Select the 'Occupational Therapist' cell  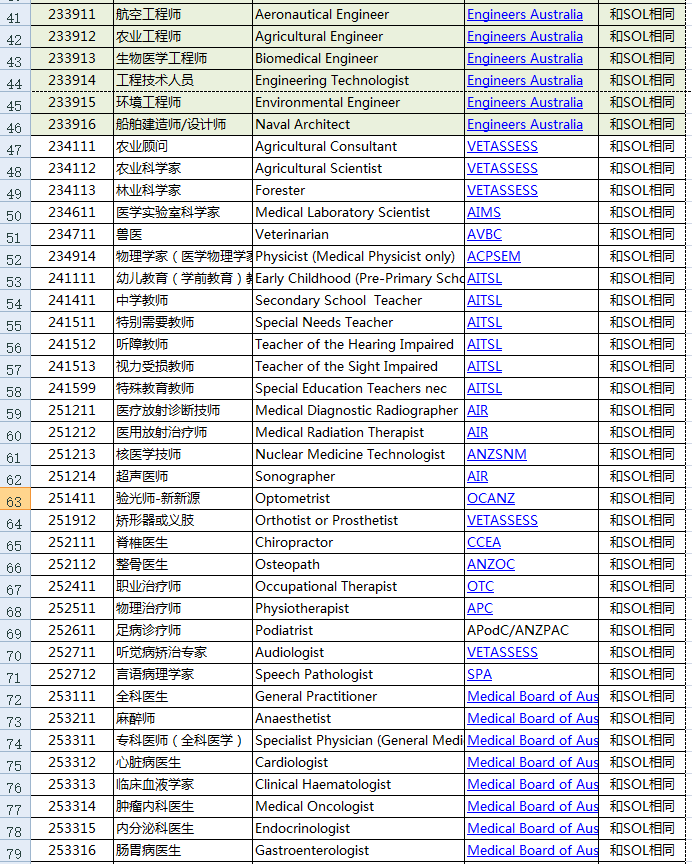358,587
